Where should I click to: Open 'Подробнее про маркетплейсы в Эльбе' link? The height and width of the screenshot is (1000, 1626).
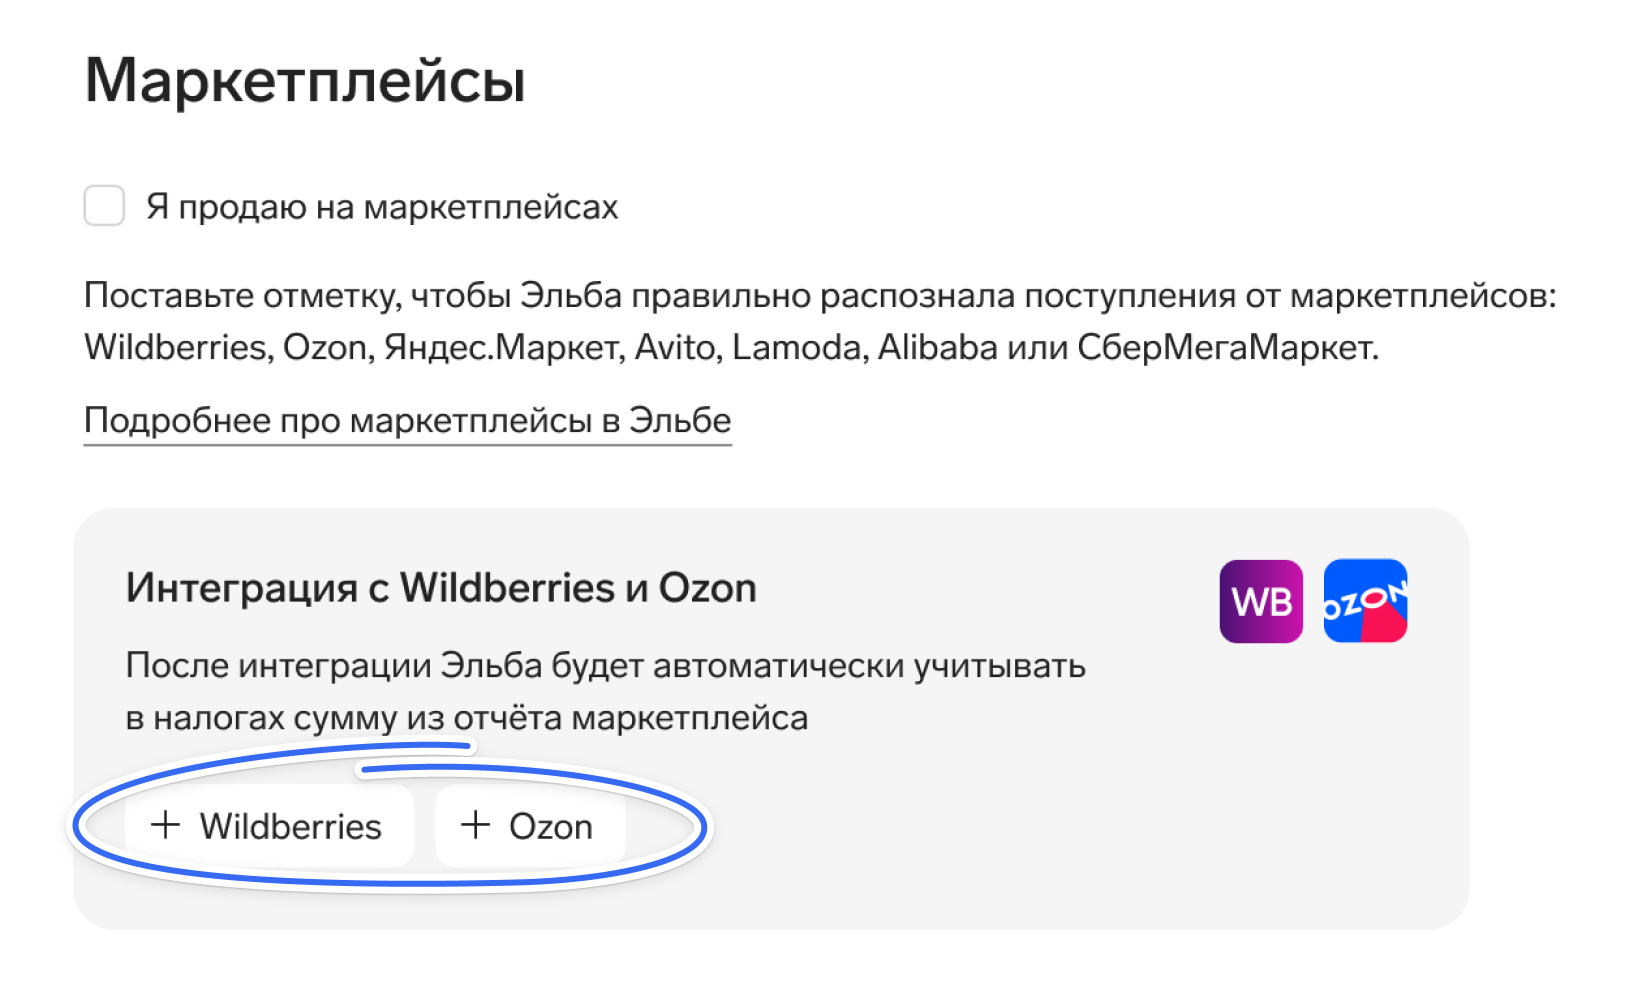coord(408,420)
